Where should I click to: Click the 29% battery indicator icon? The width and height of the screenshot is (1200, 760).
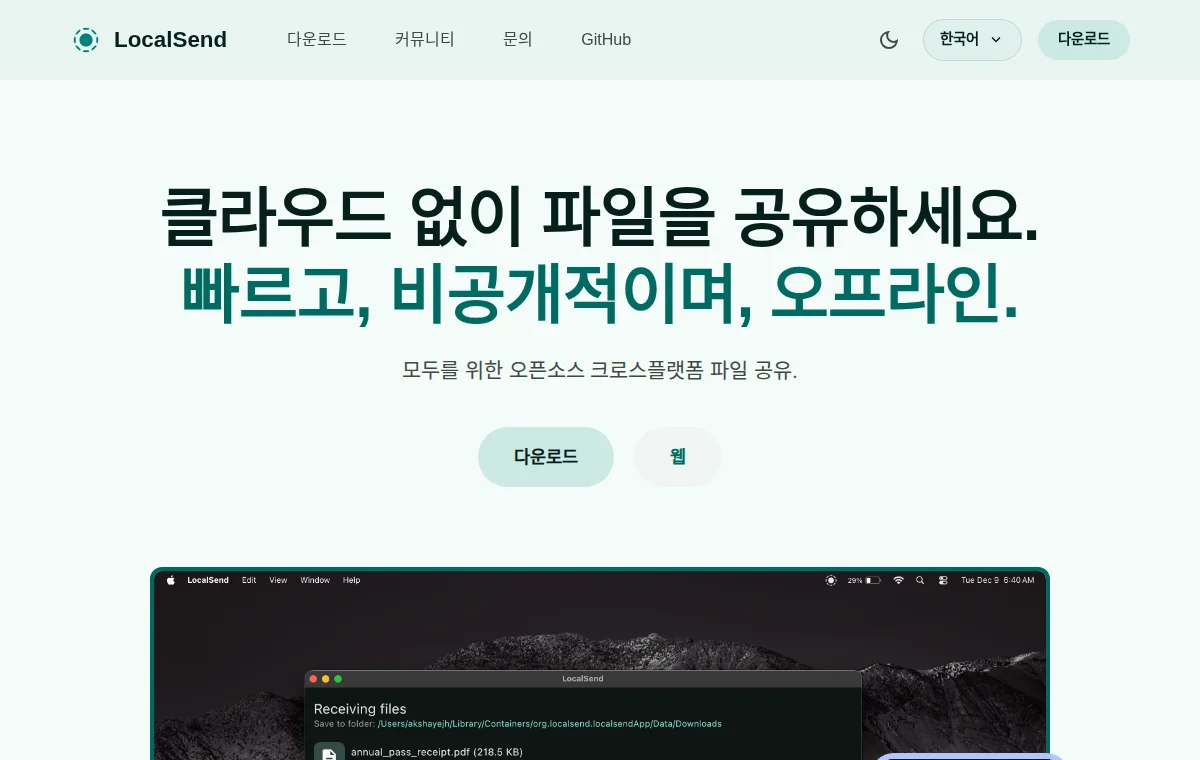(x=873, y=580)
